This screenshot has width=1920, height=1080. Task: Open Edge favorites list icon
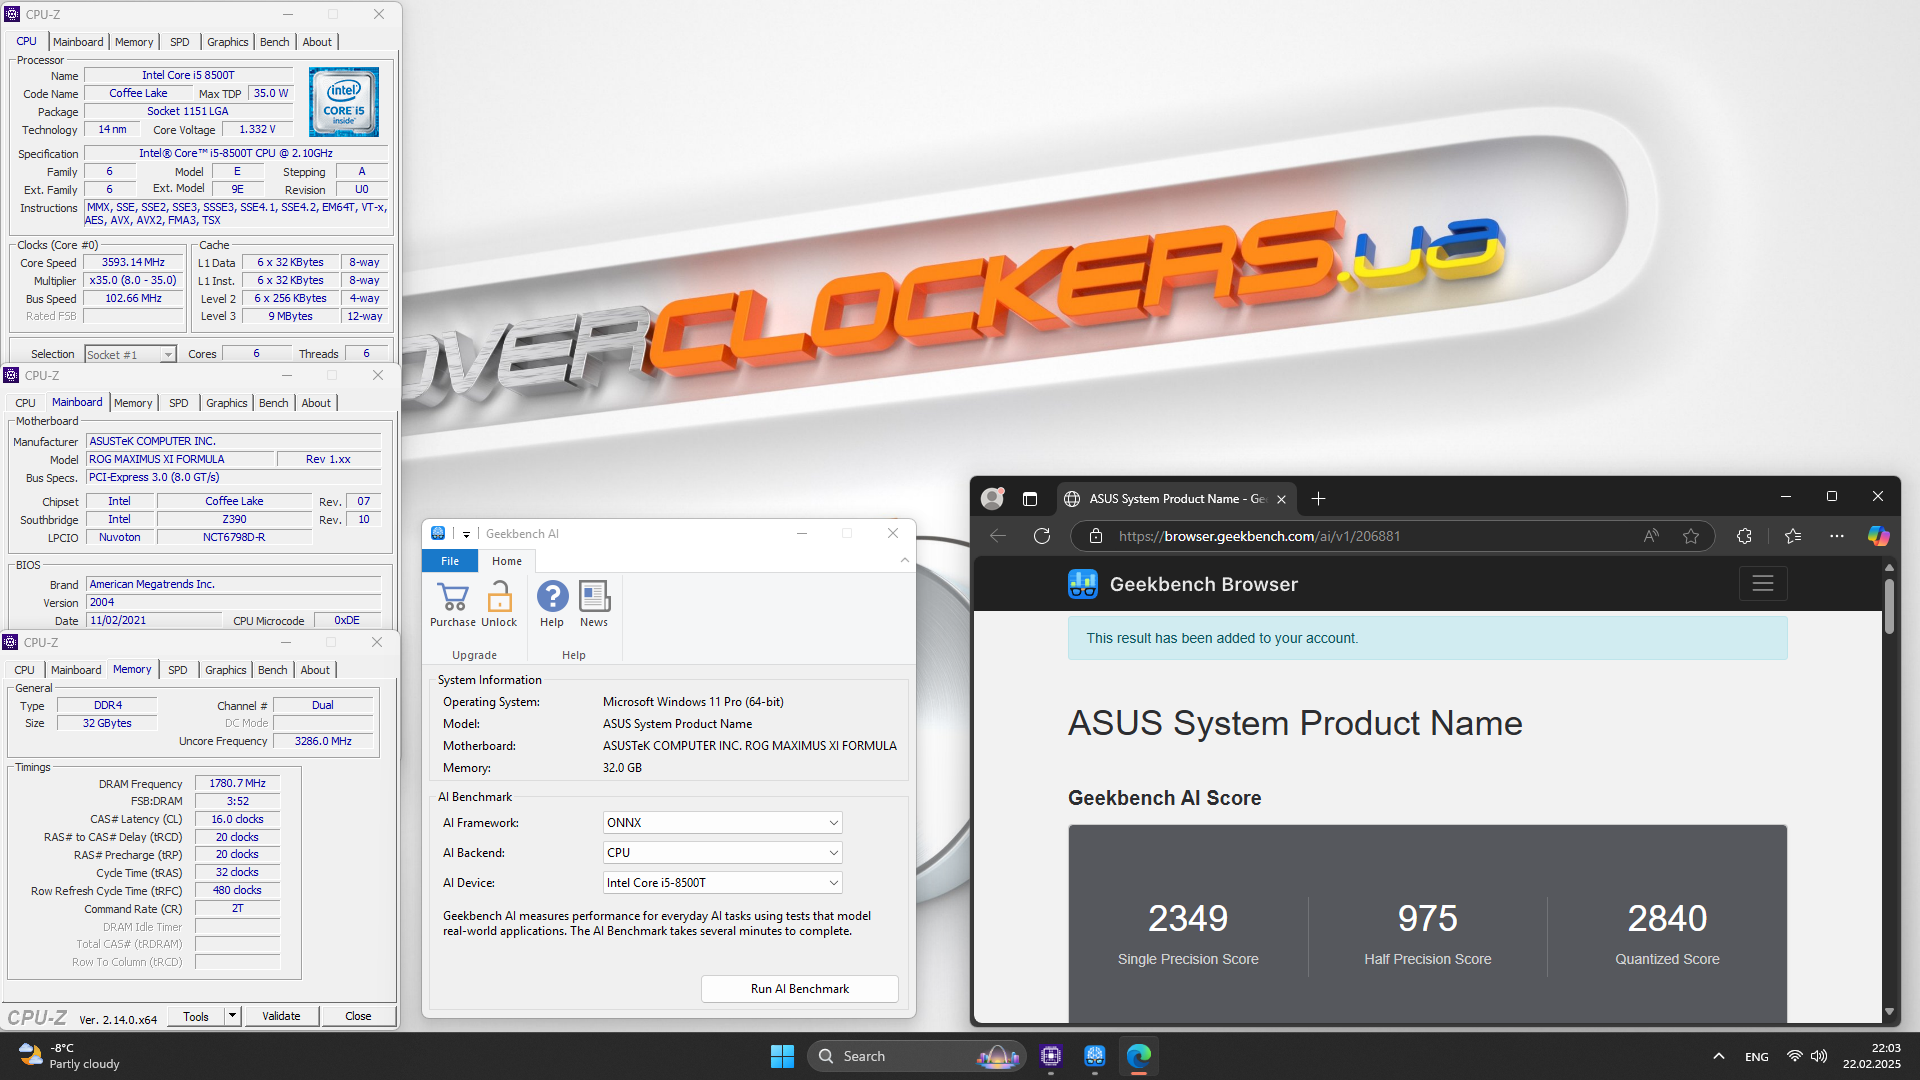(1793, 536)
